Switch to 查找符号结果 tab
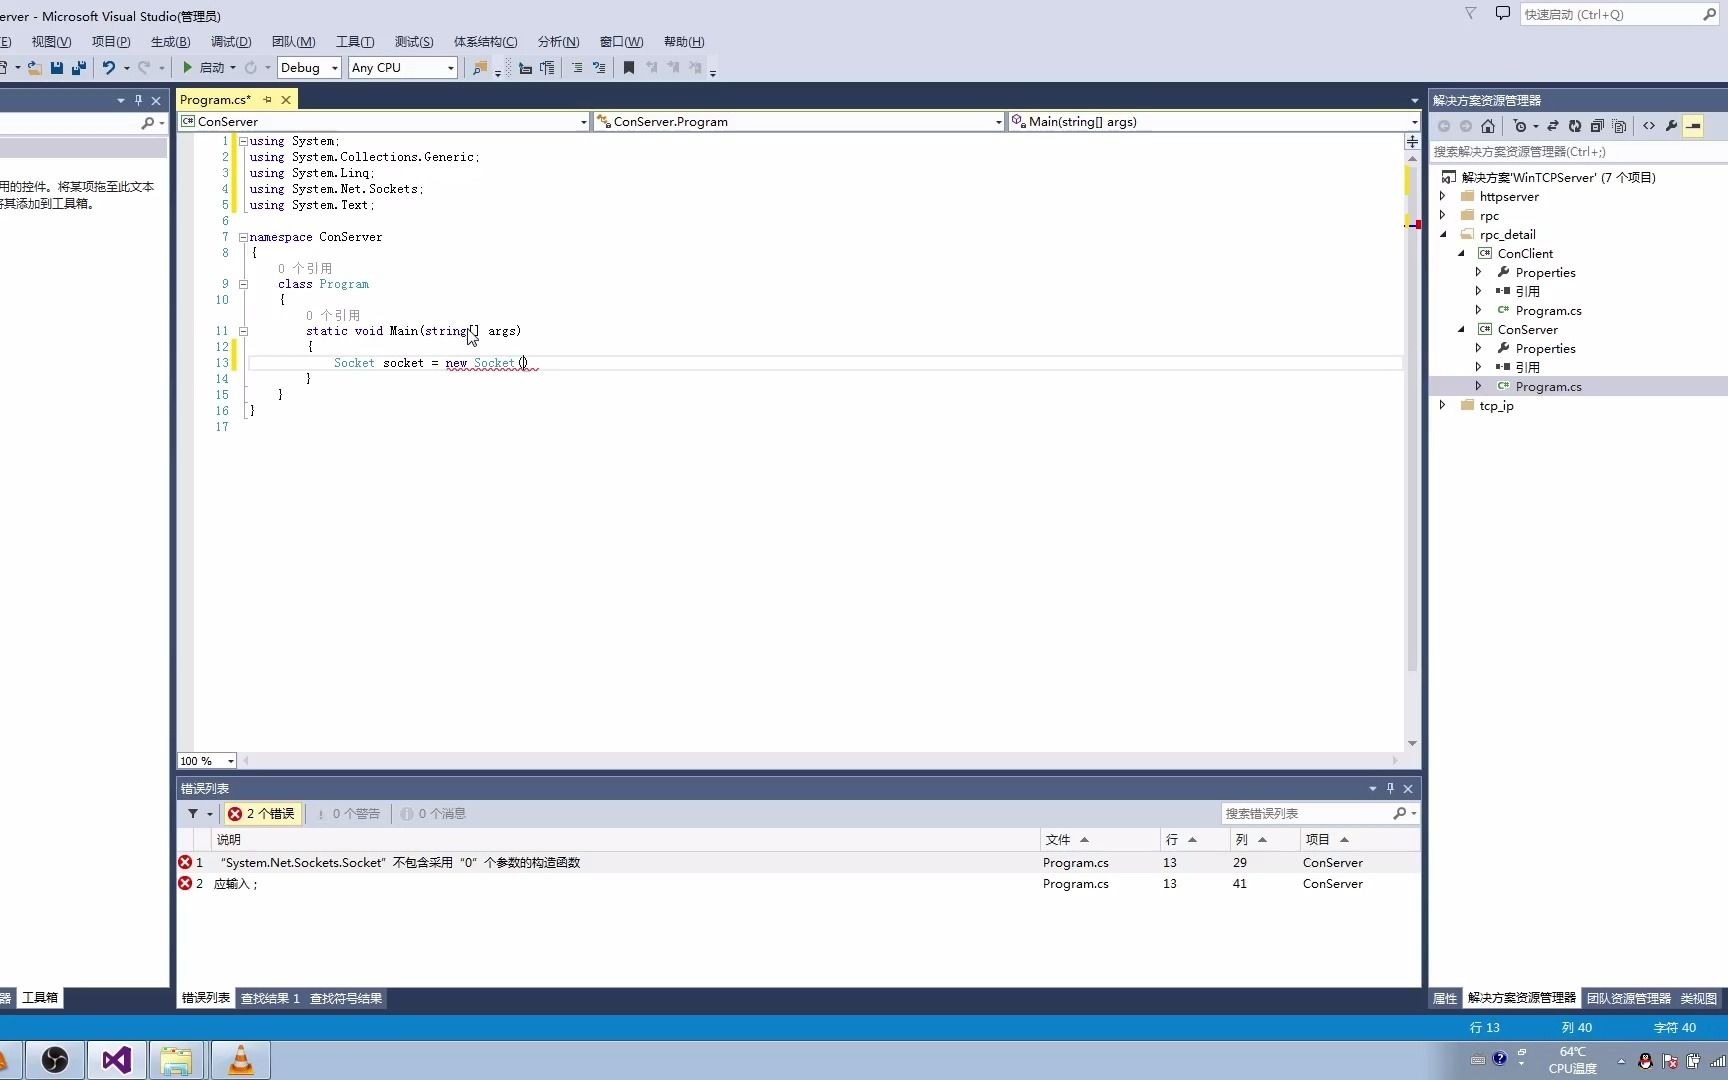Image resolution: width=1728 pixels, height=1080 pixels. coord(346,998)
